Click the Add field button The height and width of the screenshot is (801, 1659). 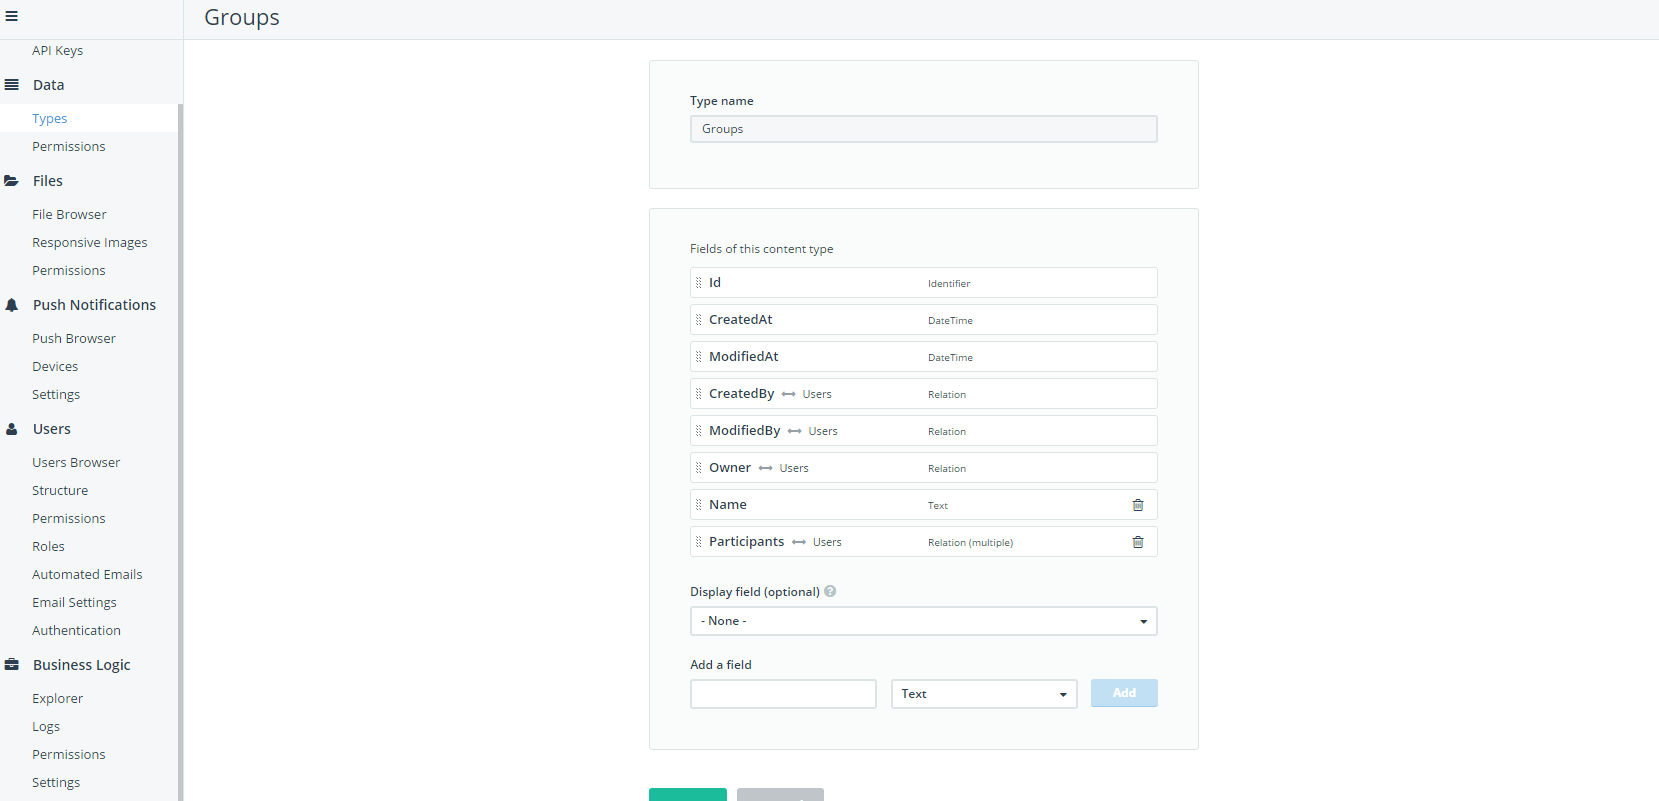coord(1124,693)
